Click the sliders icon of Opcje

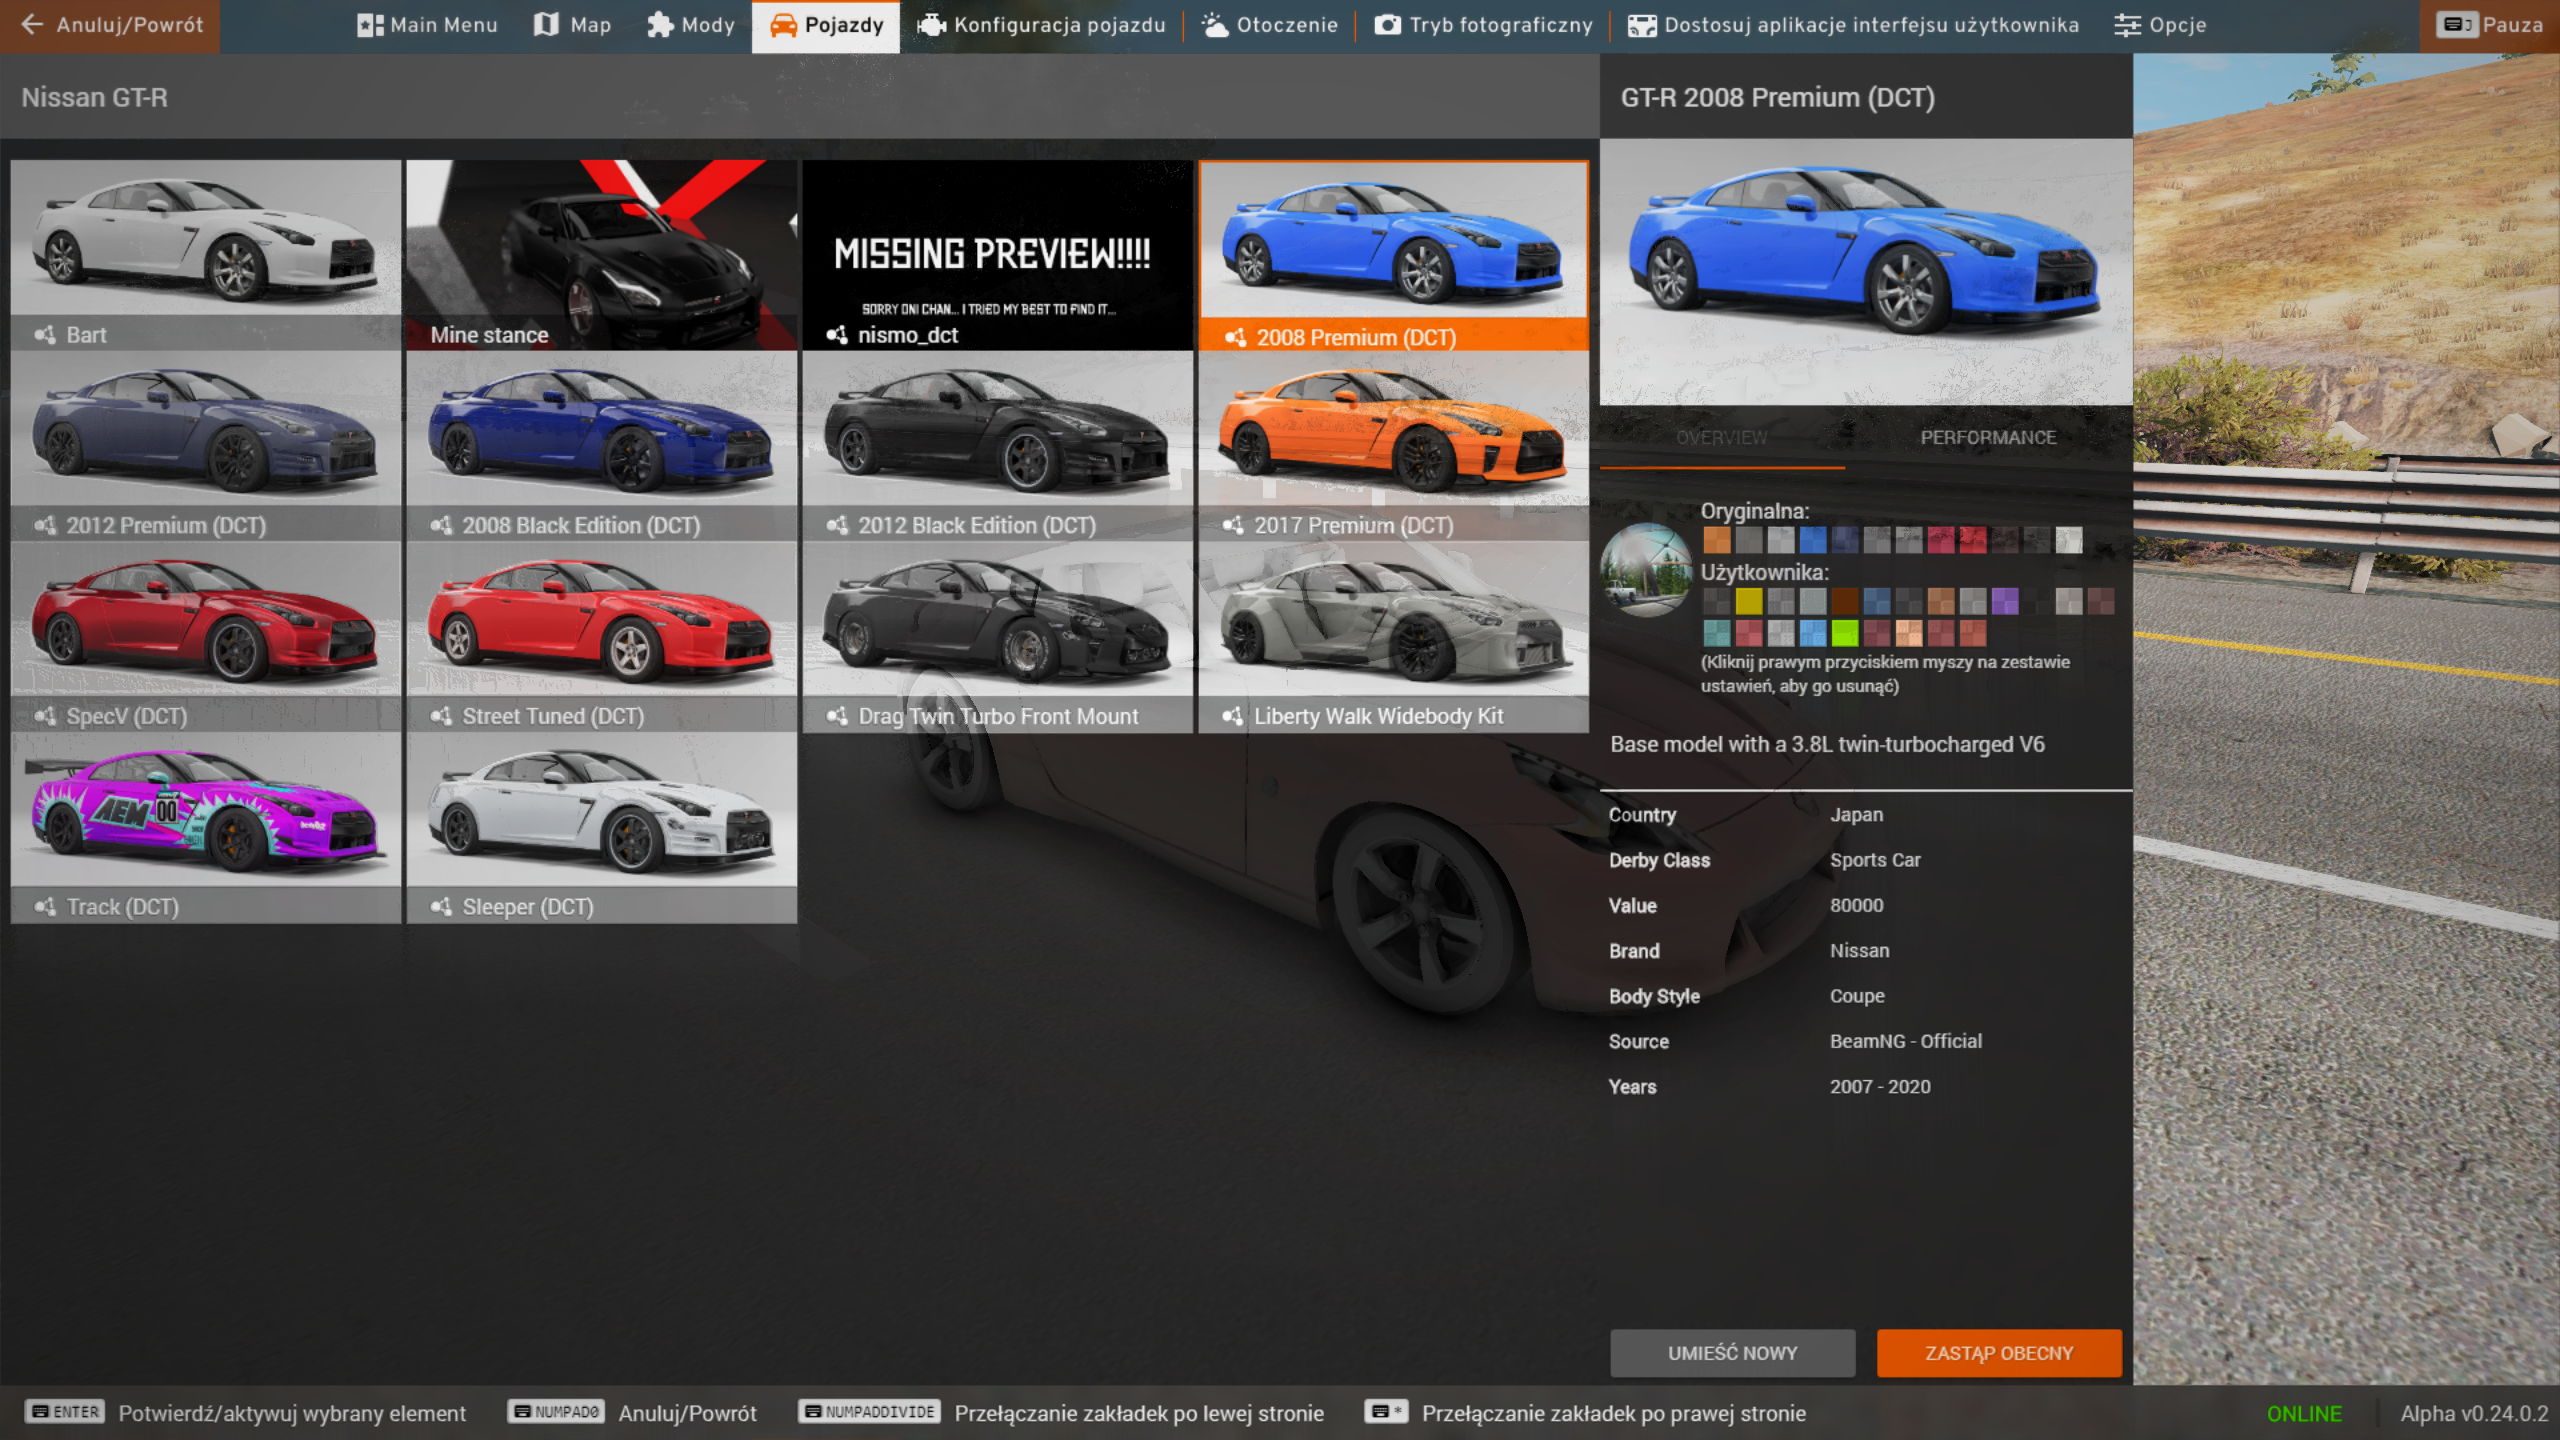(2127, 25)
